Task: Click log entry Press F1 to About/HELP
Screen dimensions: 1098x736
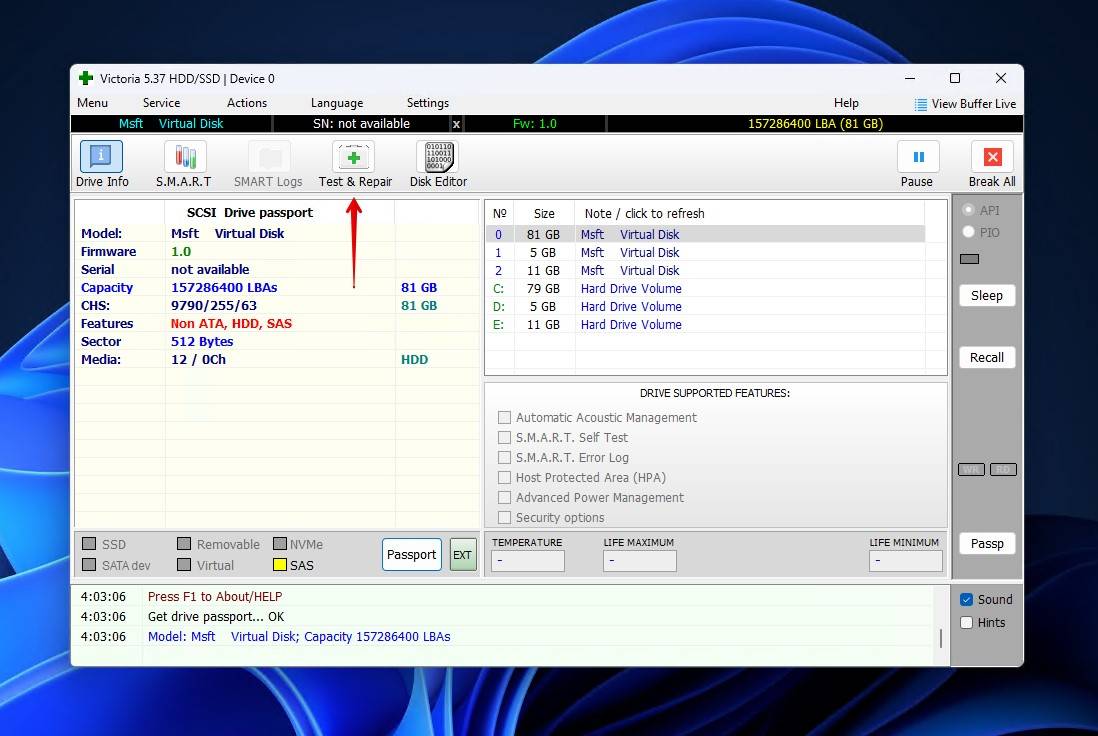Action: 214,597
